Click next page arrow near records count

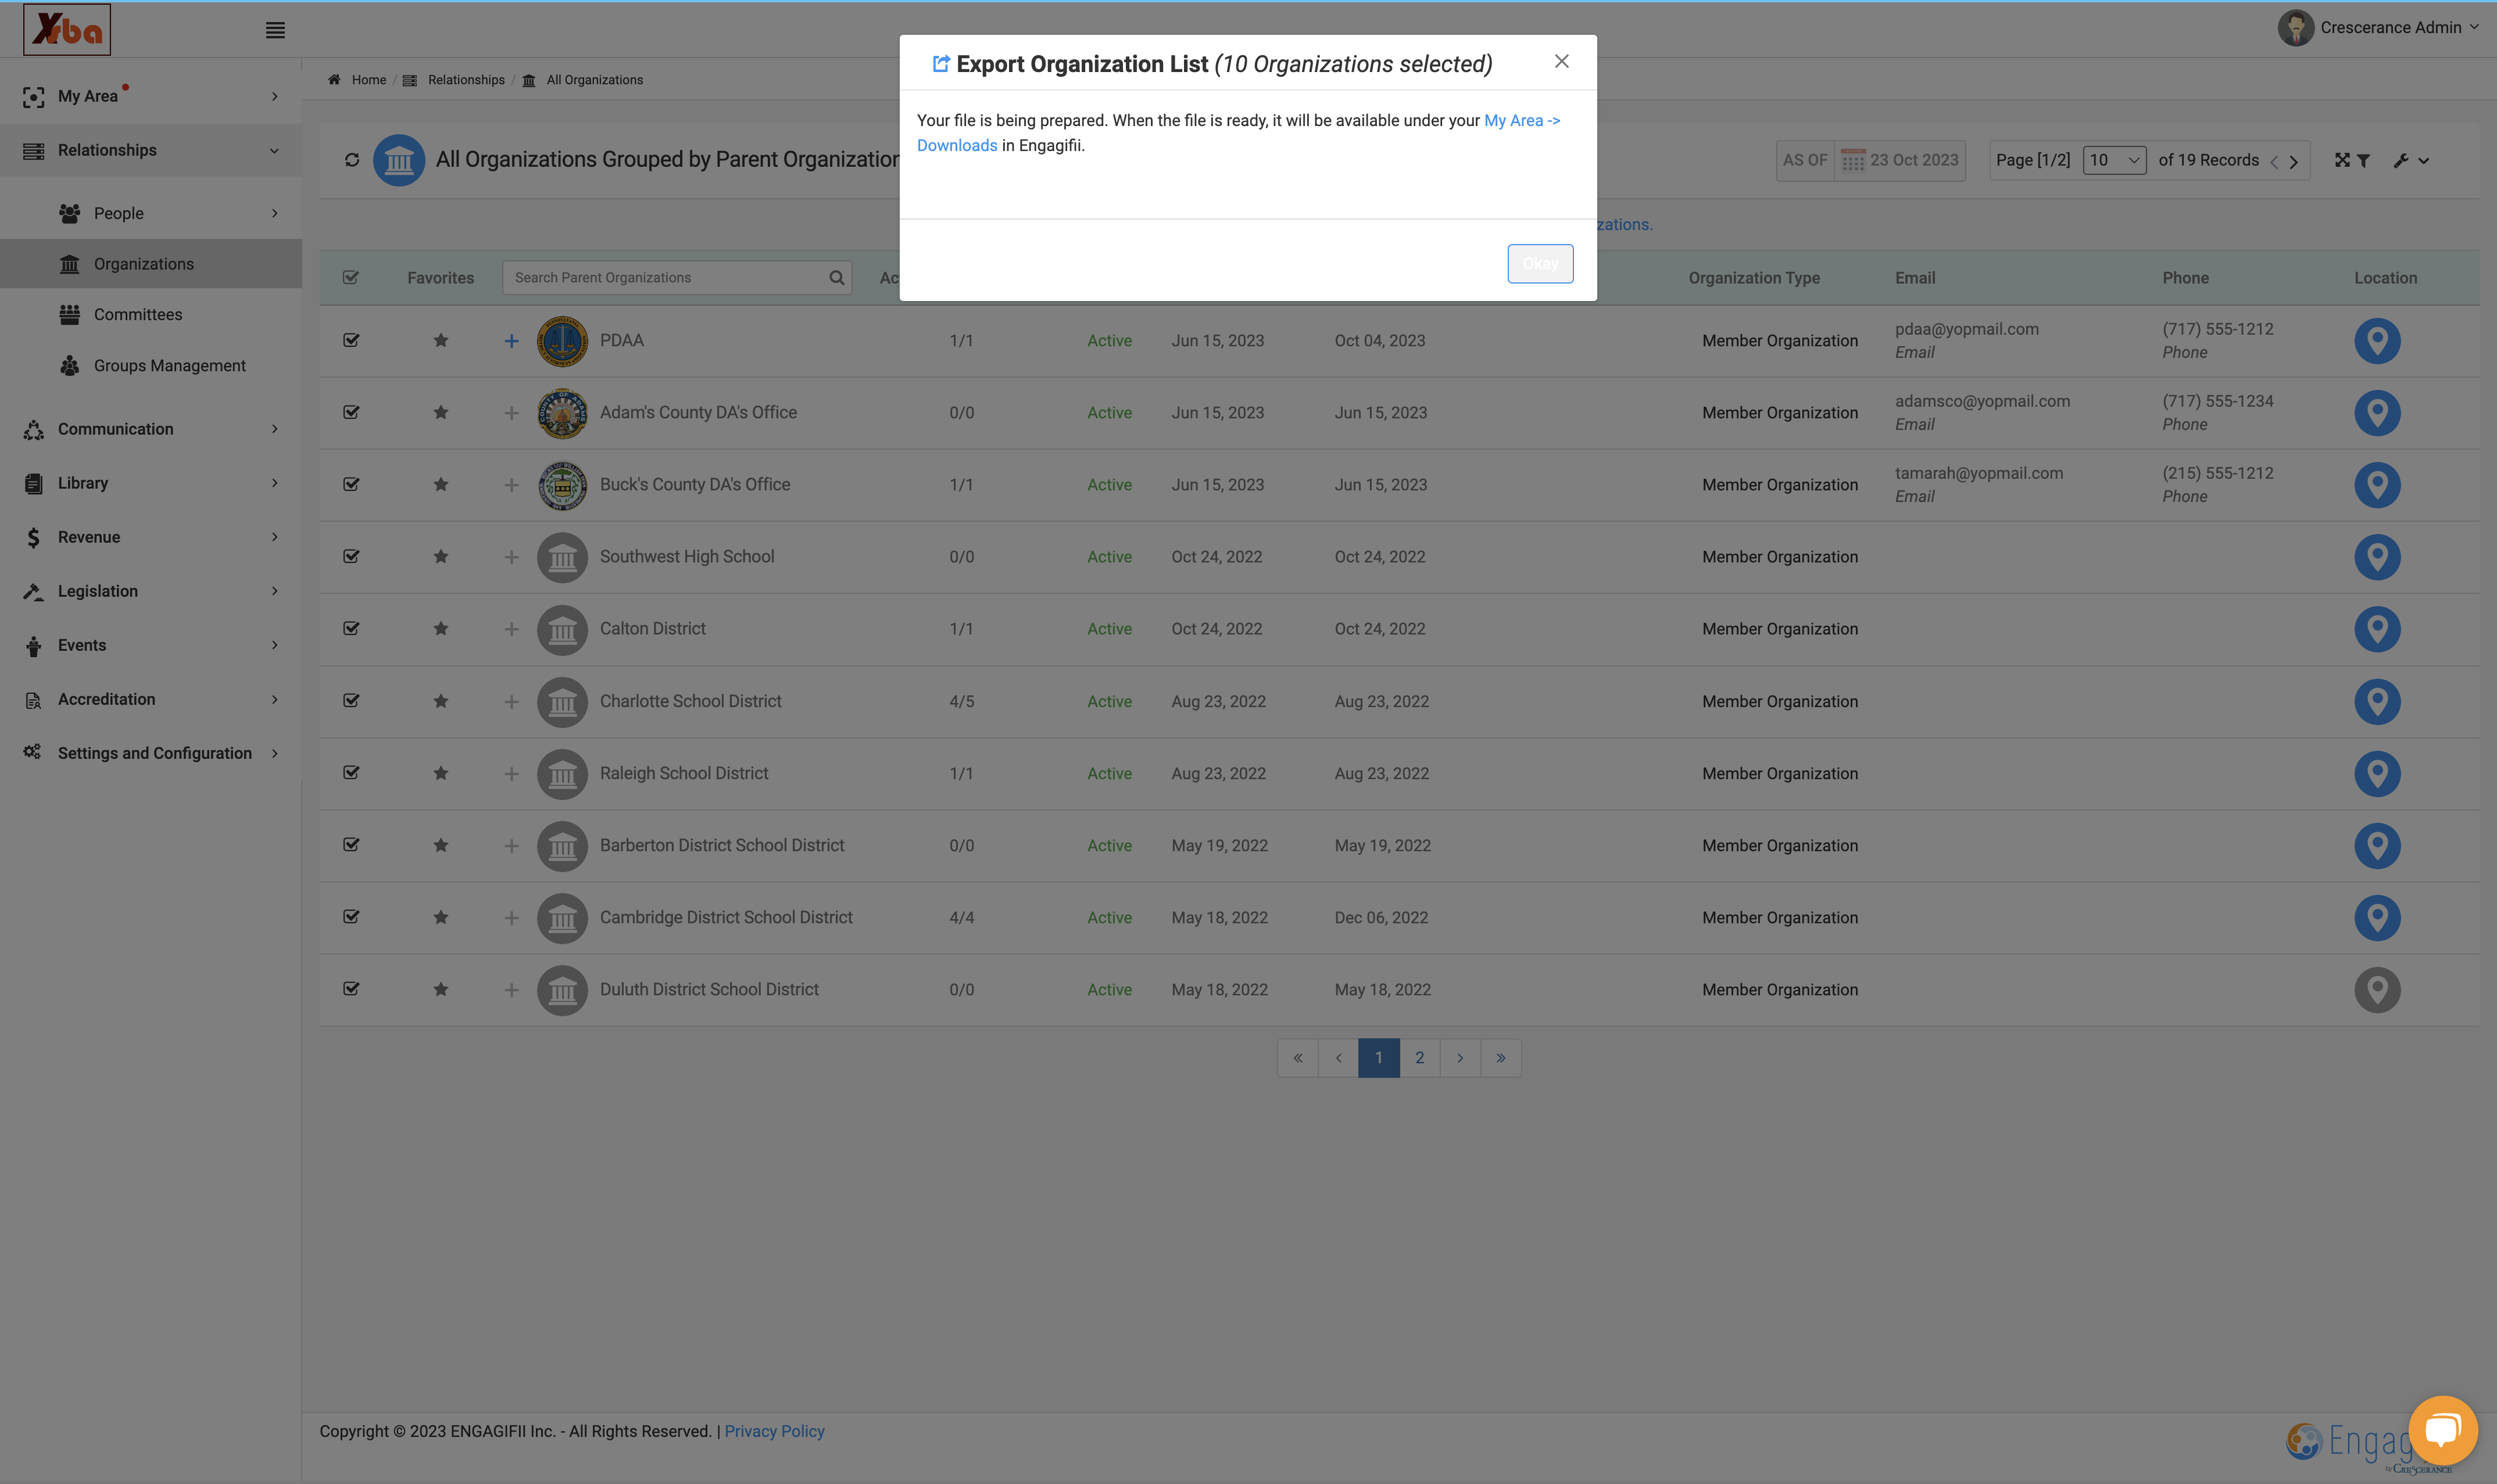[2294, 161]
